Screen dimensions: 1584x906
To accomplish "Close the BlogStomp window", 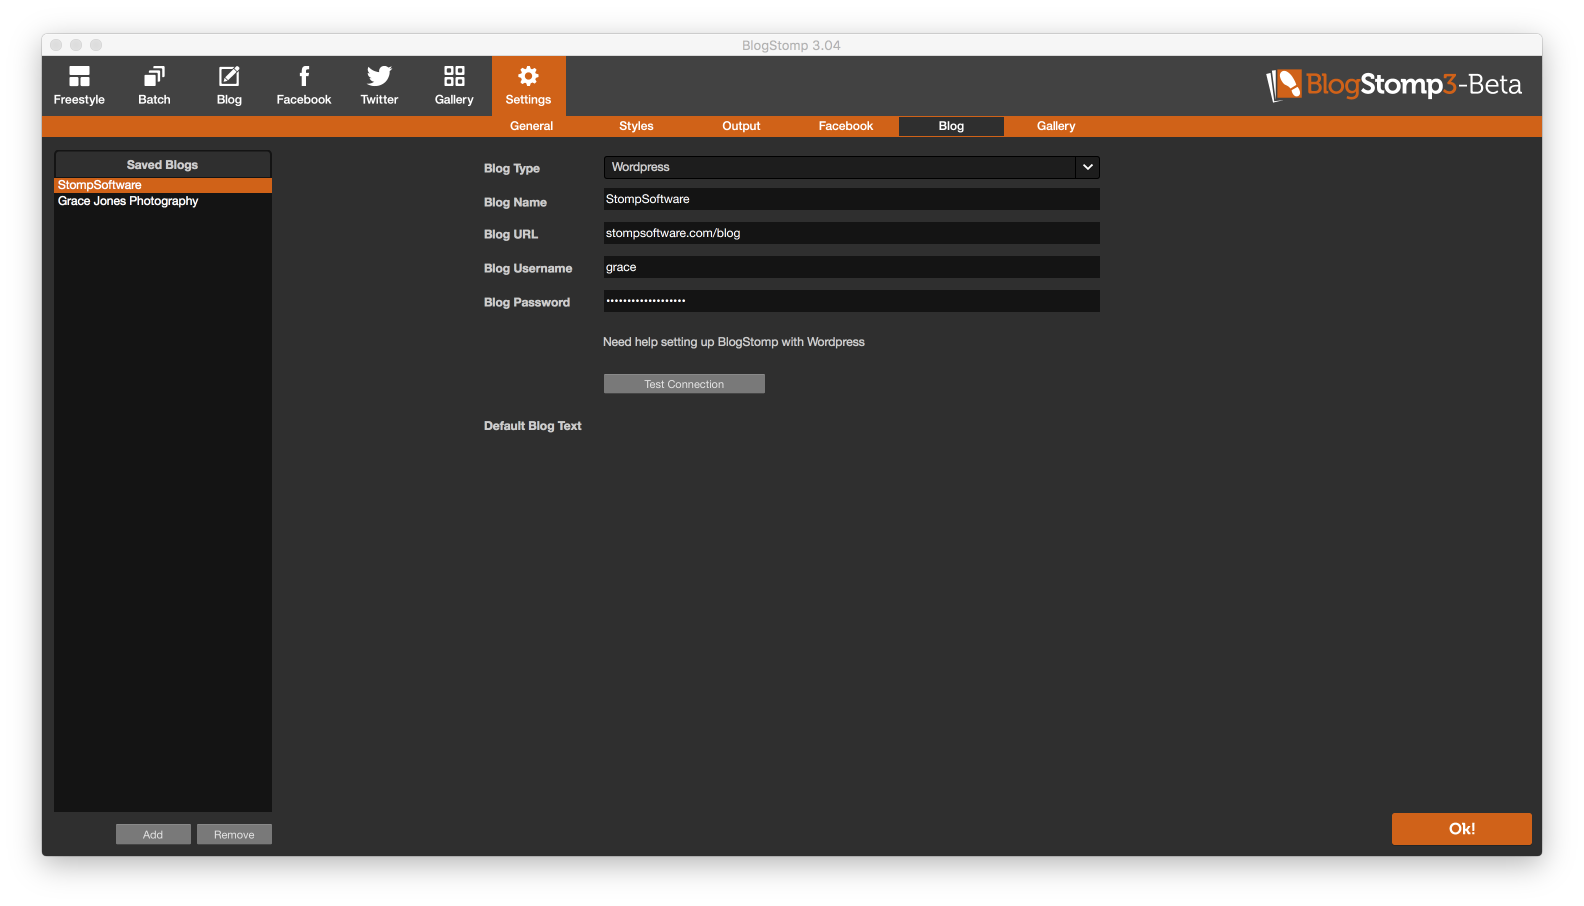I will click(56, 45).
